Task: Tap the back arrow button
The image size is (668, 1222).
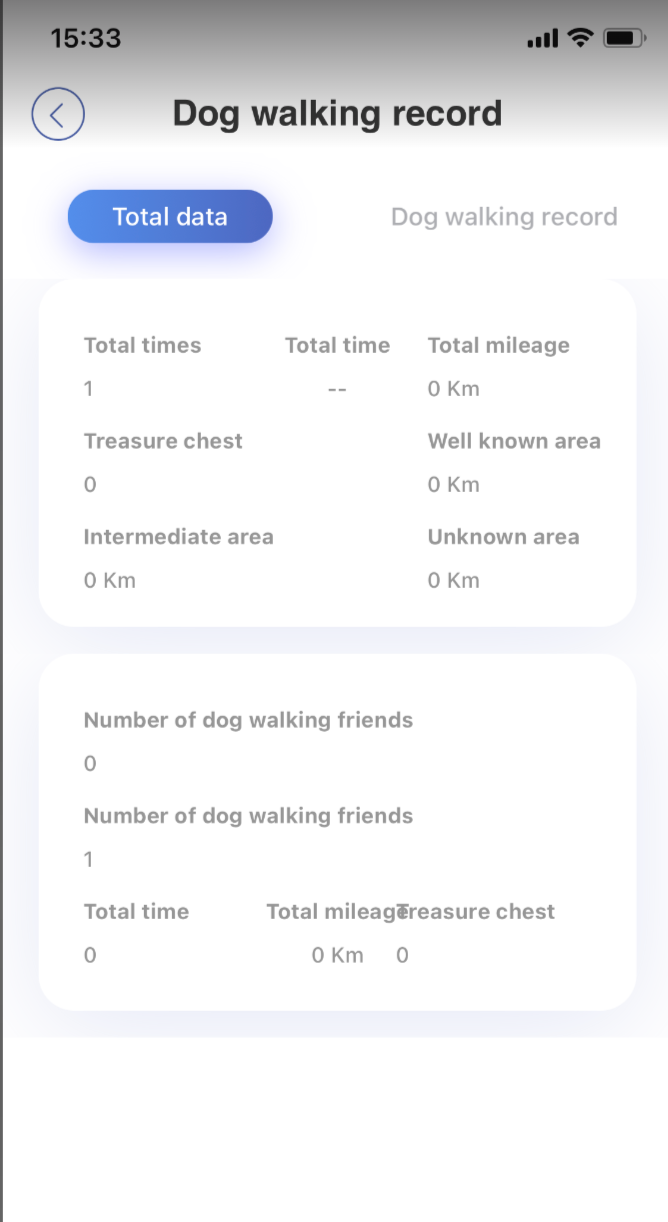Action: 58,114
